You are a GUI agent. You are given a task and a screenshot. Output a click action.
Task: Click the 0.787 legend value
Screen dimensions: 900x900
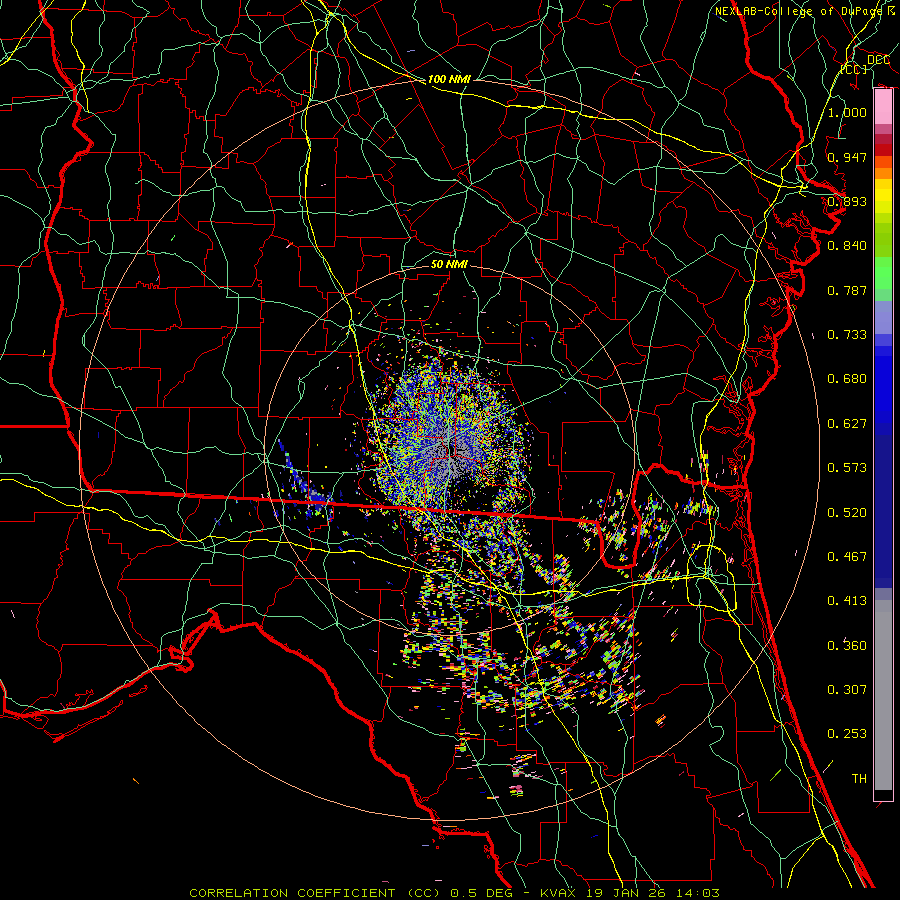[847, 290]
